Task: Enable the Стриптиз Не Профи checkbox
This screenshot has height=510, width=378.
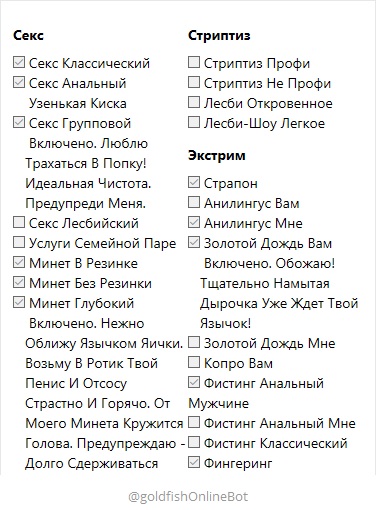Action: (x=194, y=82)
